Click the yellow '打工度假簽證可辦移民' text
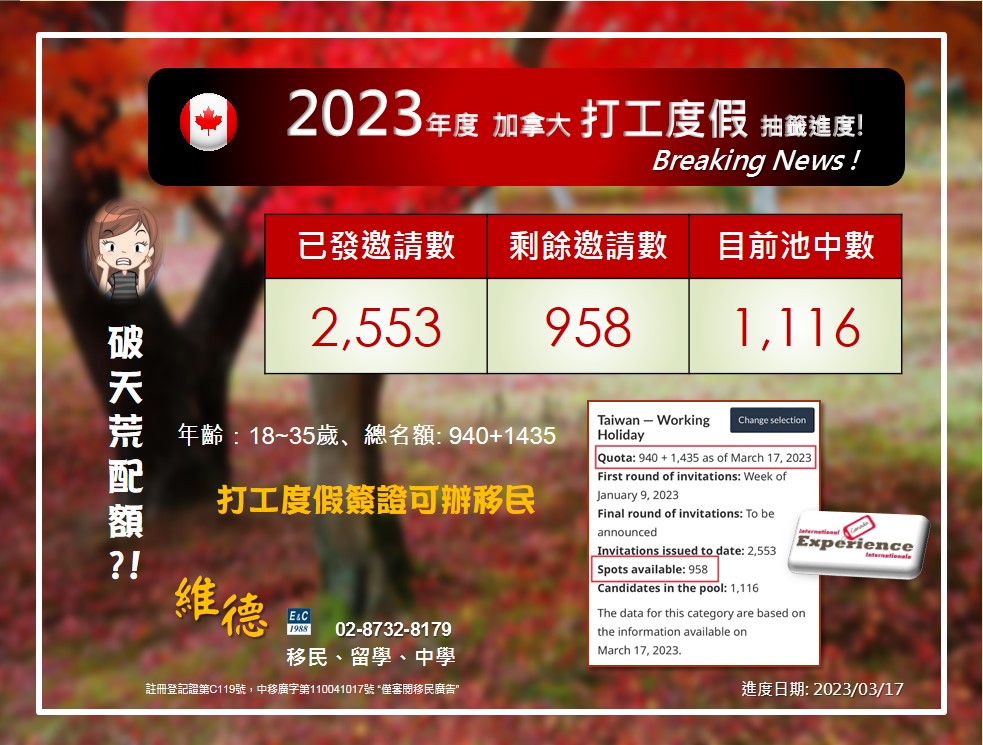The height and width of the screenshot is (745, 983). click(x=376, y=500)
